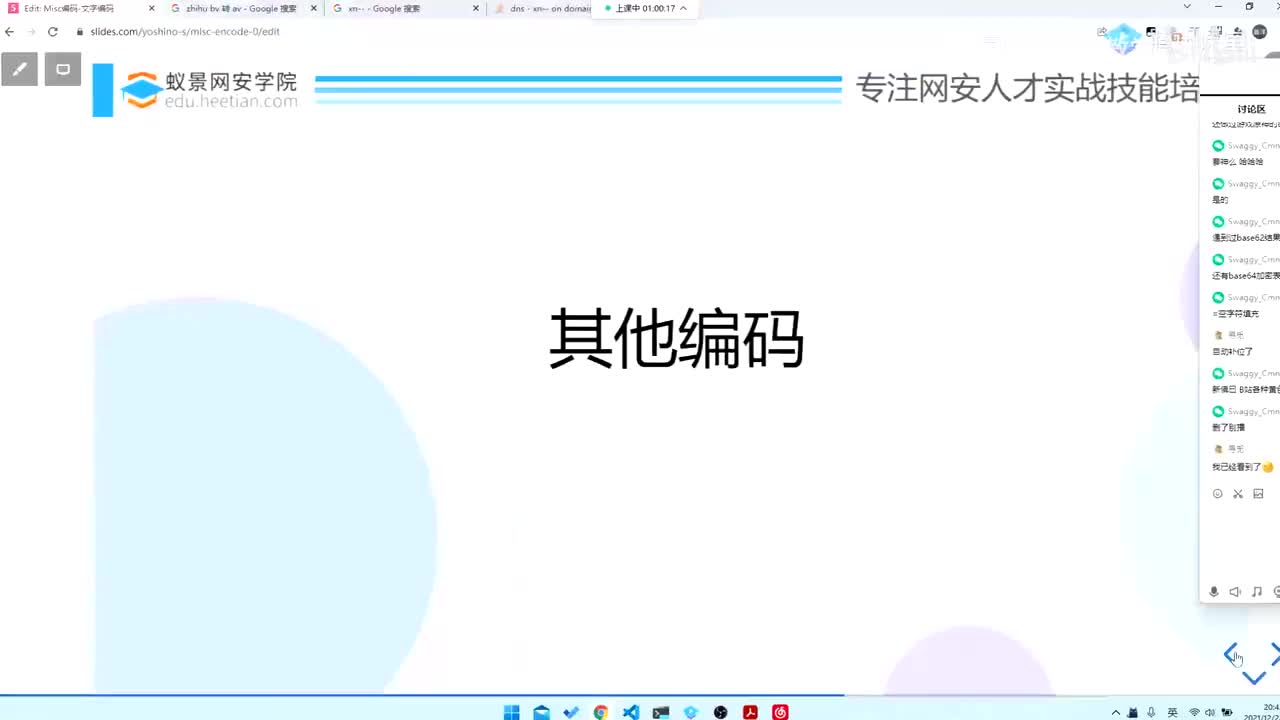Click the Wi-Fi network tray icon

tap(1194, 712)
